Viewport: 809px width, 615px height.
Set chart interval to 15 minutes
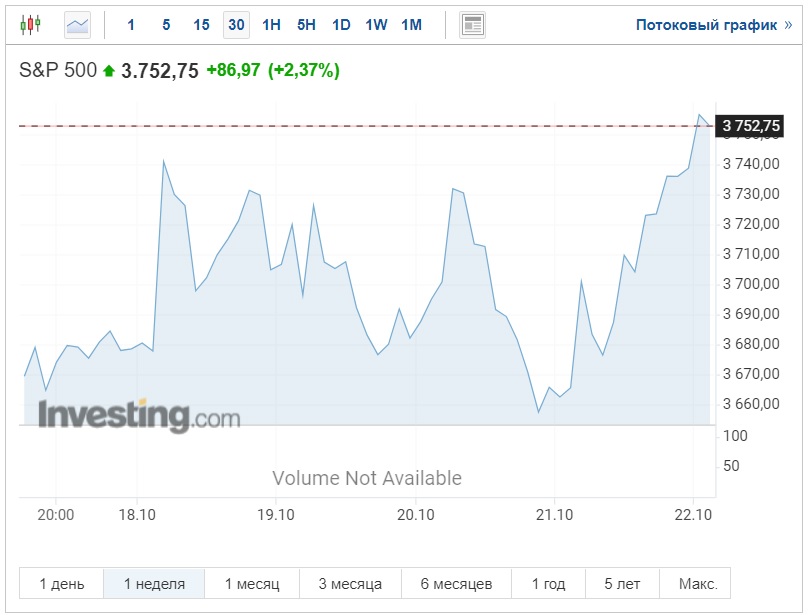(201, 25)
